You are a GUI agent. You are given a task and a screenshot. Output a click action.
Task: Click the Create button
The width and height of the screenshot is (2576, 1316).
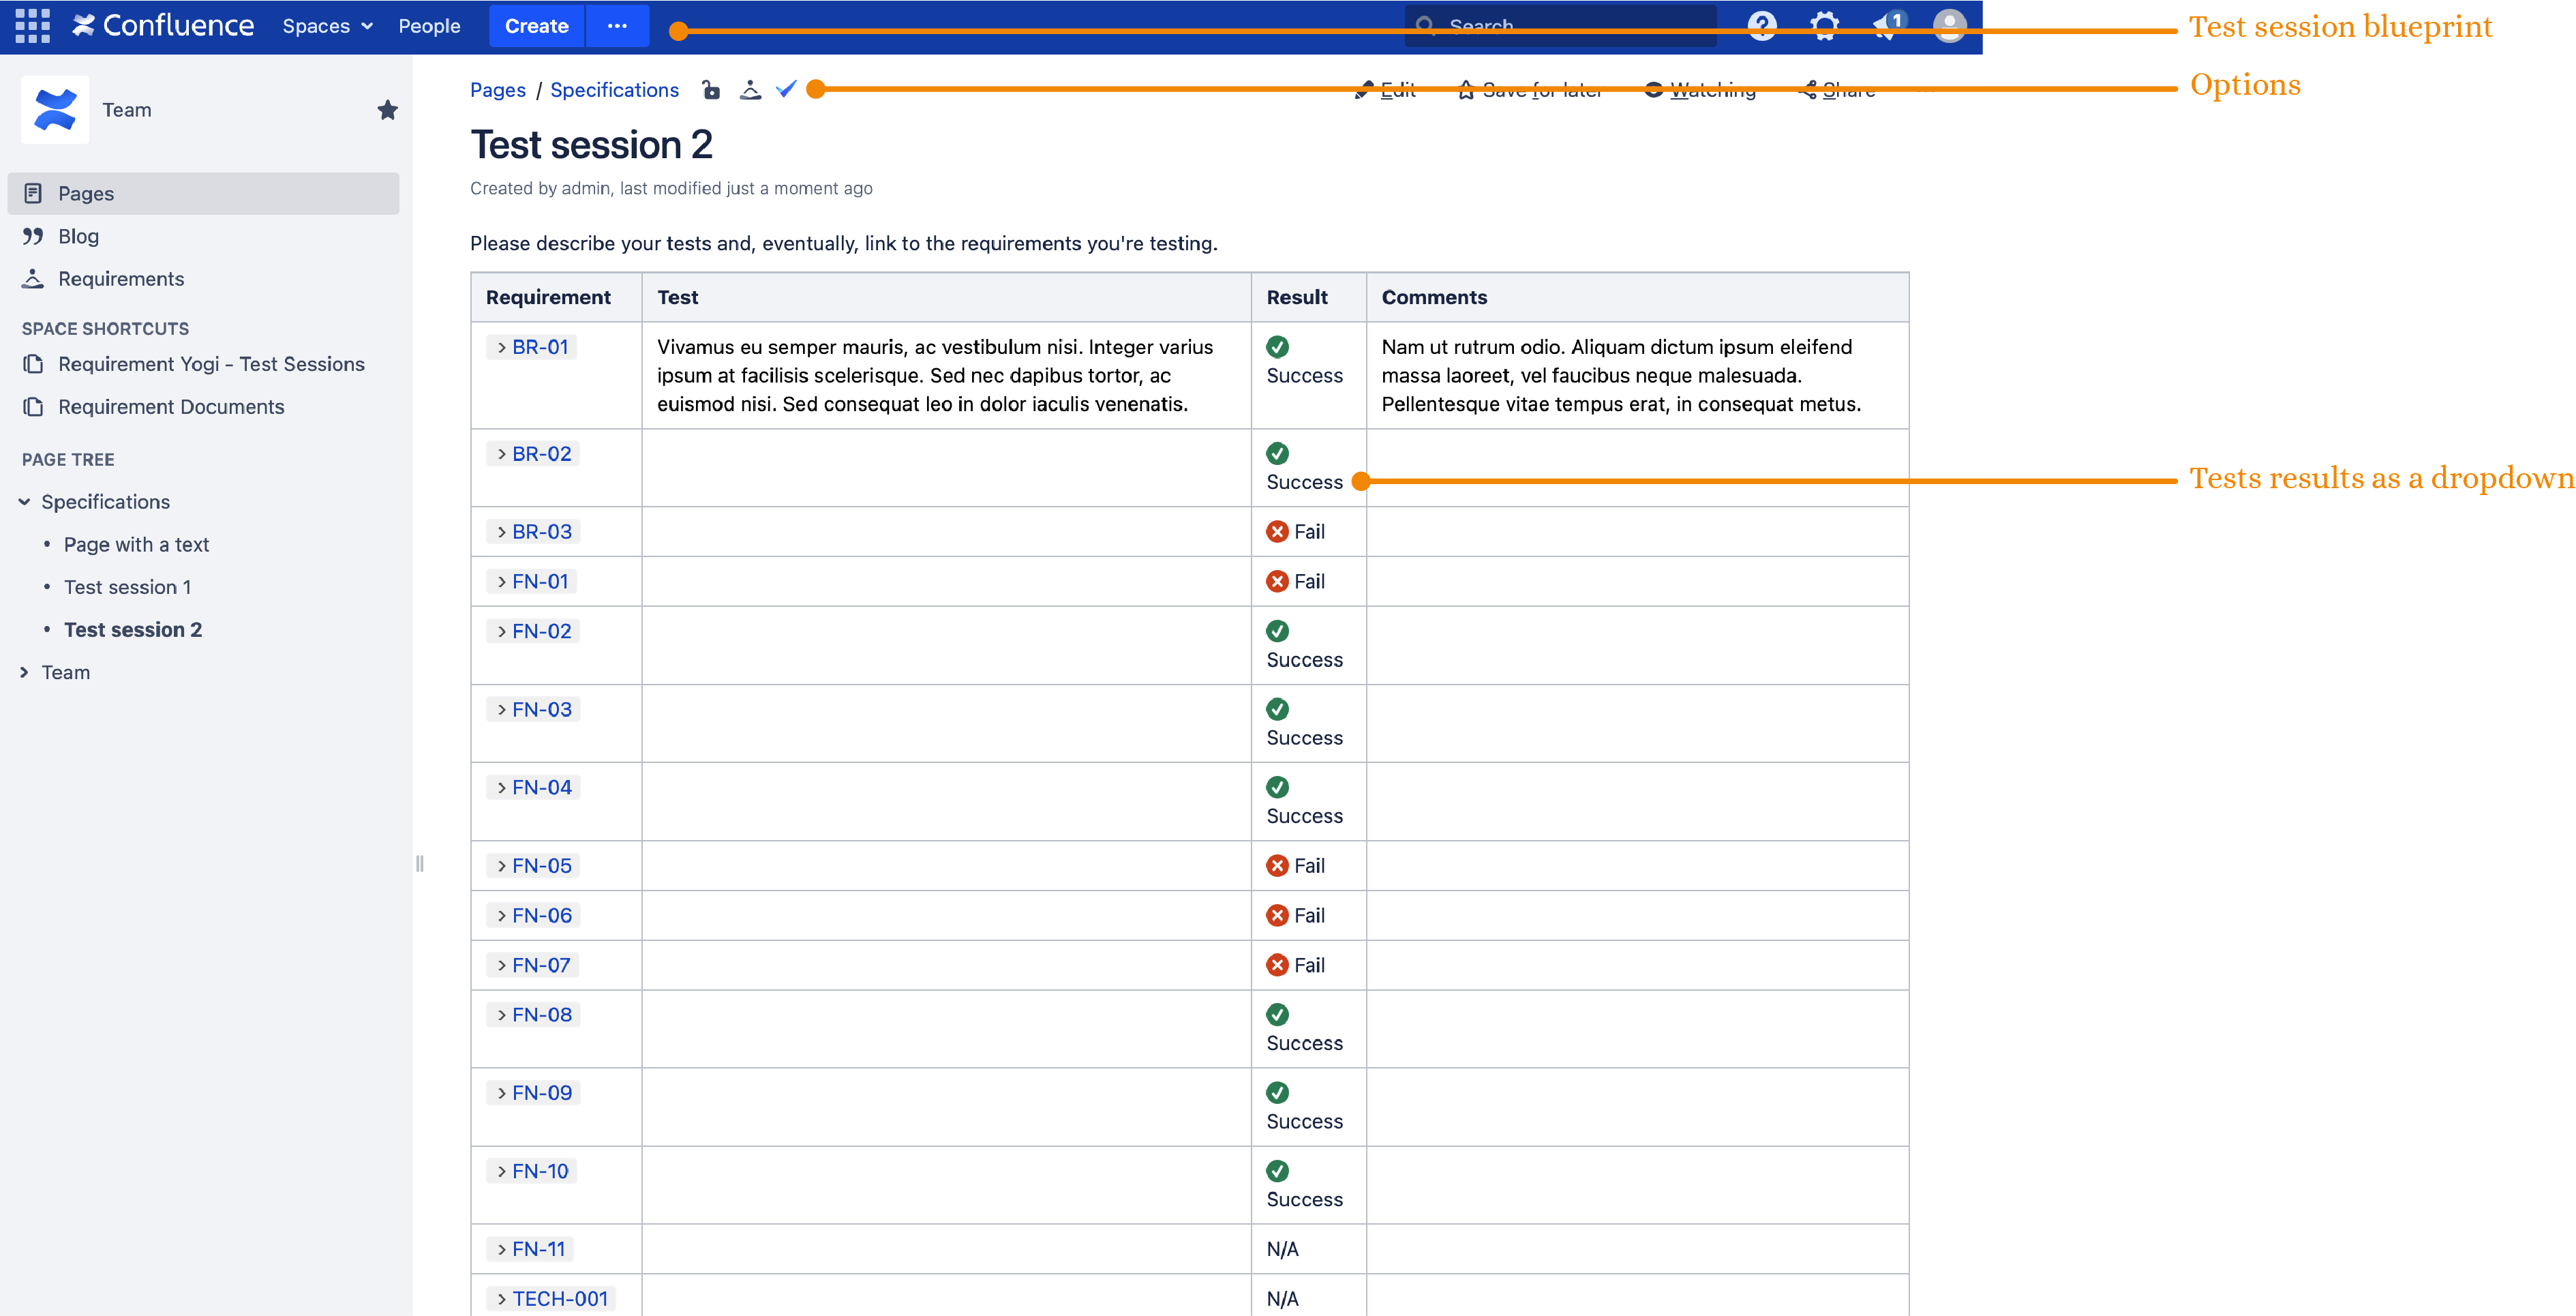(536, 26)
